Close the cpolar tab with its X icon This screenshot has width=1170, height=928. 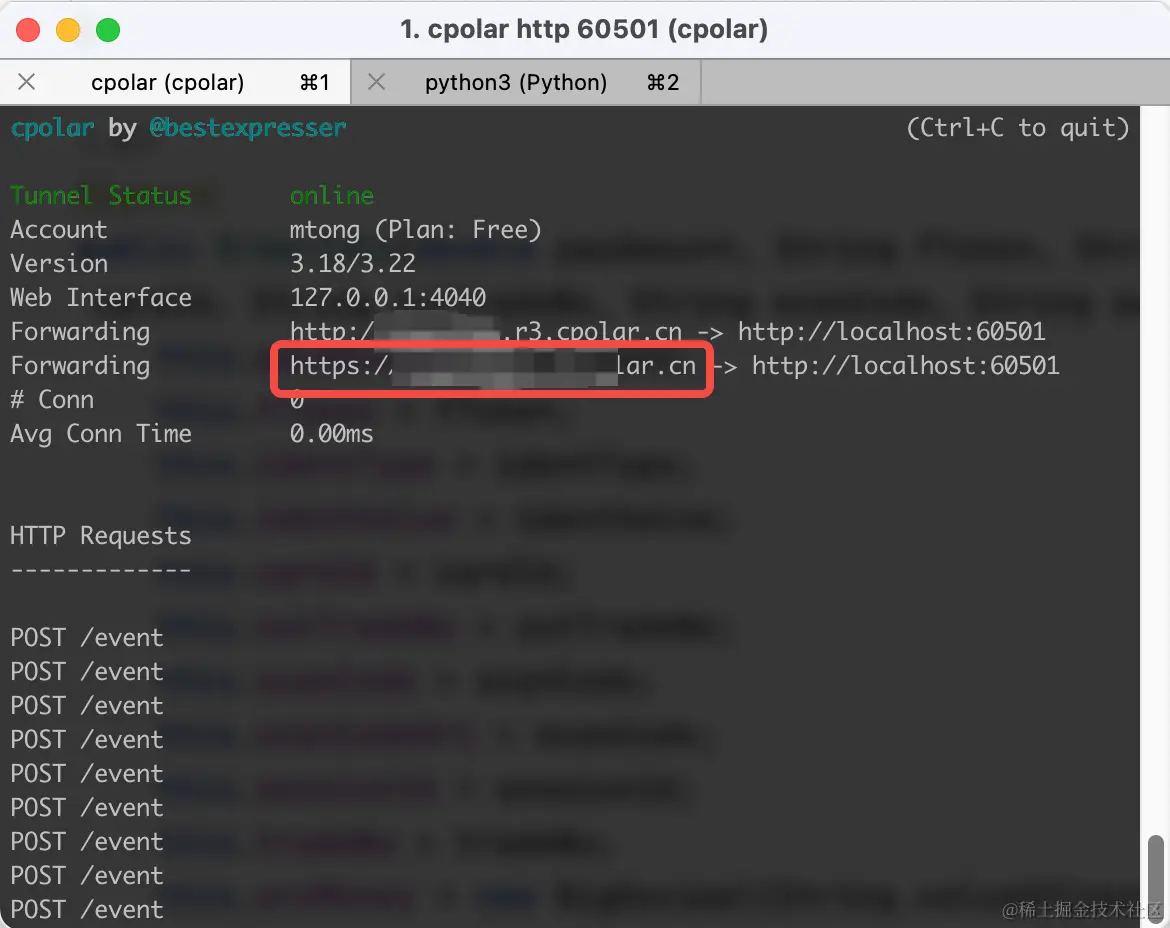pos(27,81)
